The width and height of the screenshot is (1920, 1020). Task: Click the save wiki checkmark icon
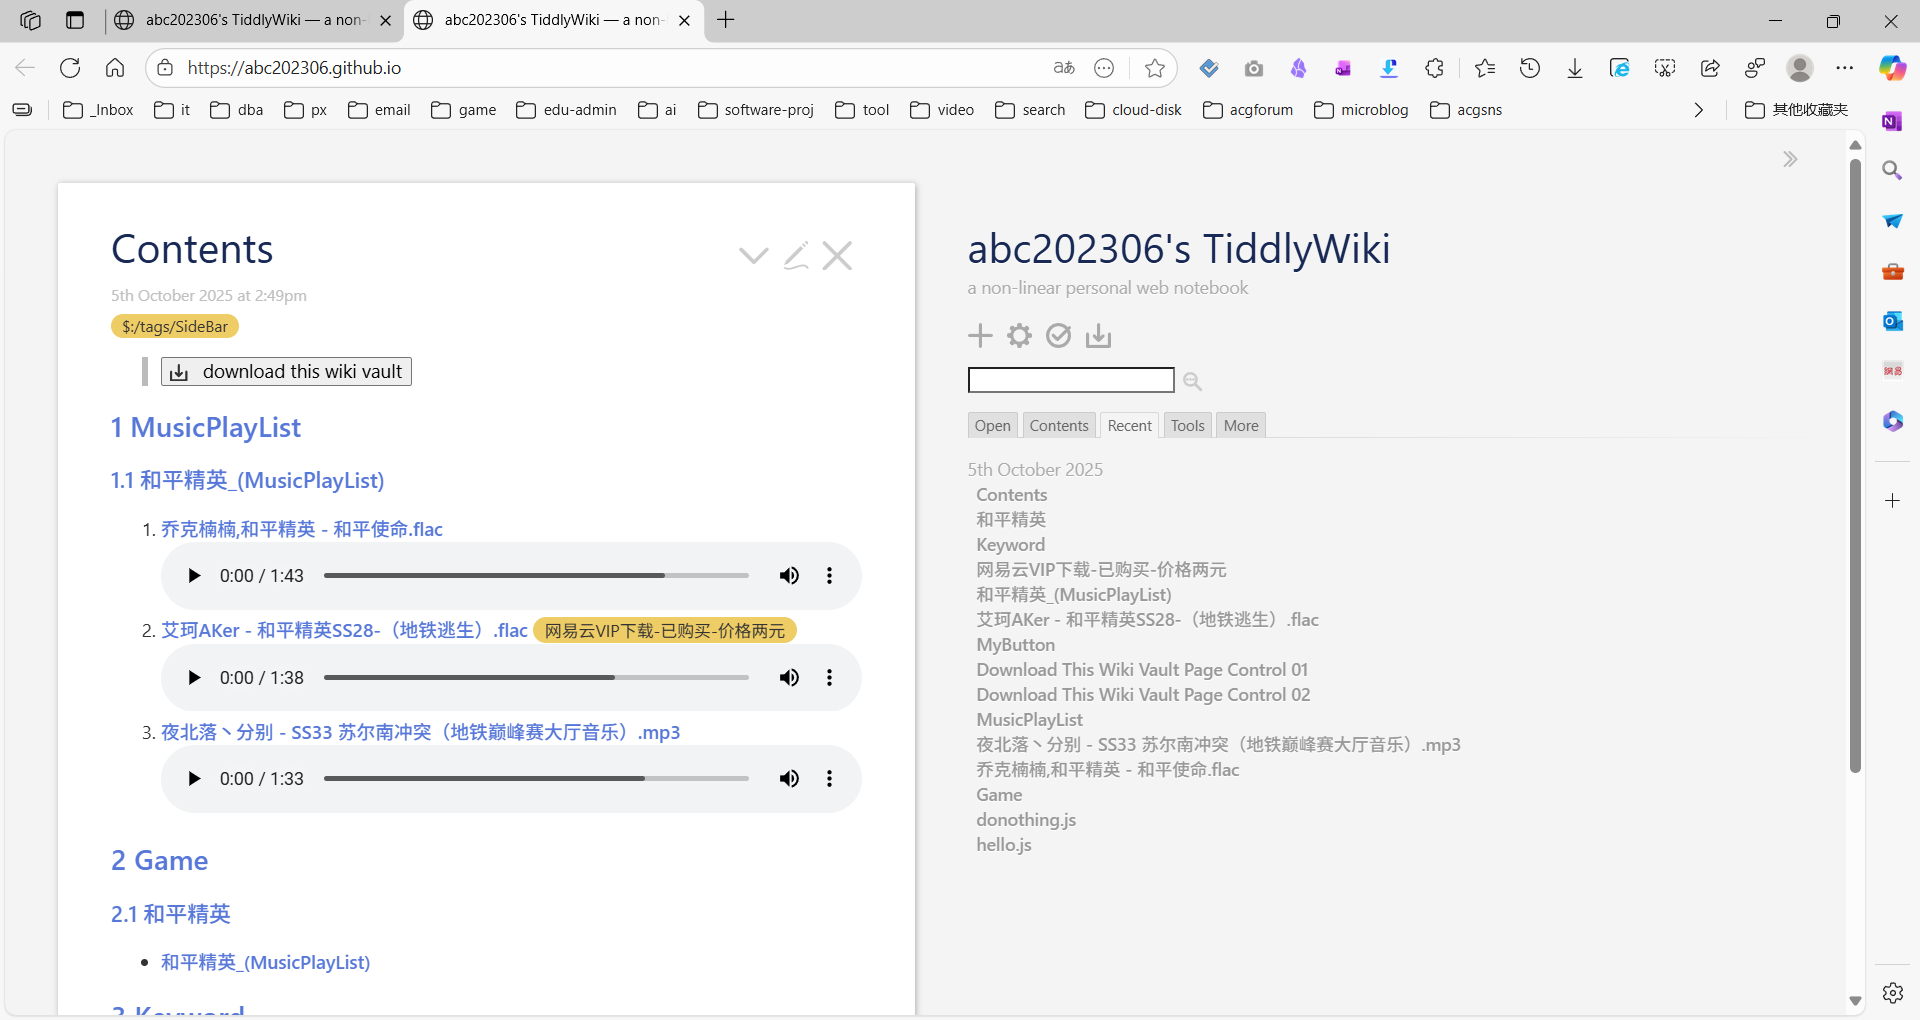click(1058, 336)
